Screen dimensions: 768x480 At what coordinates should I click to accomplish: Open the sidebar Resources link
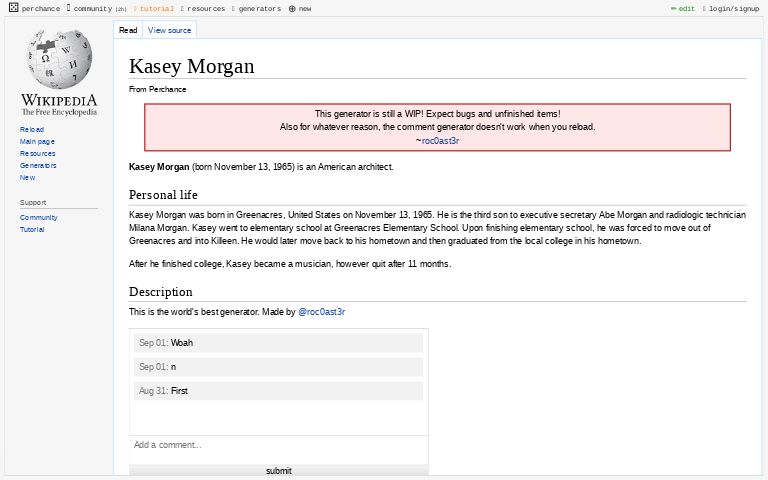37,153
